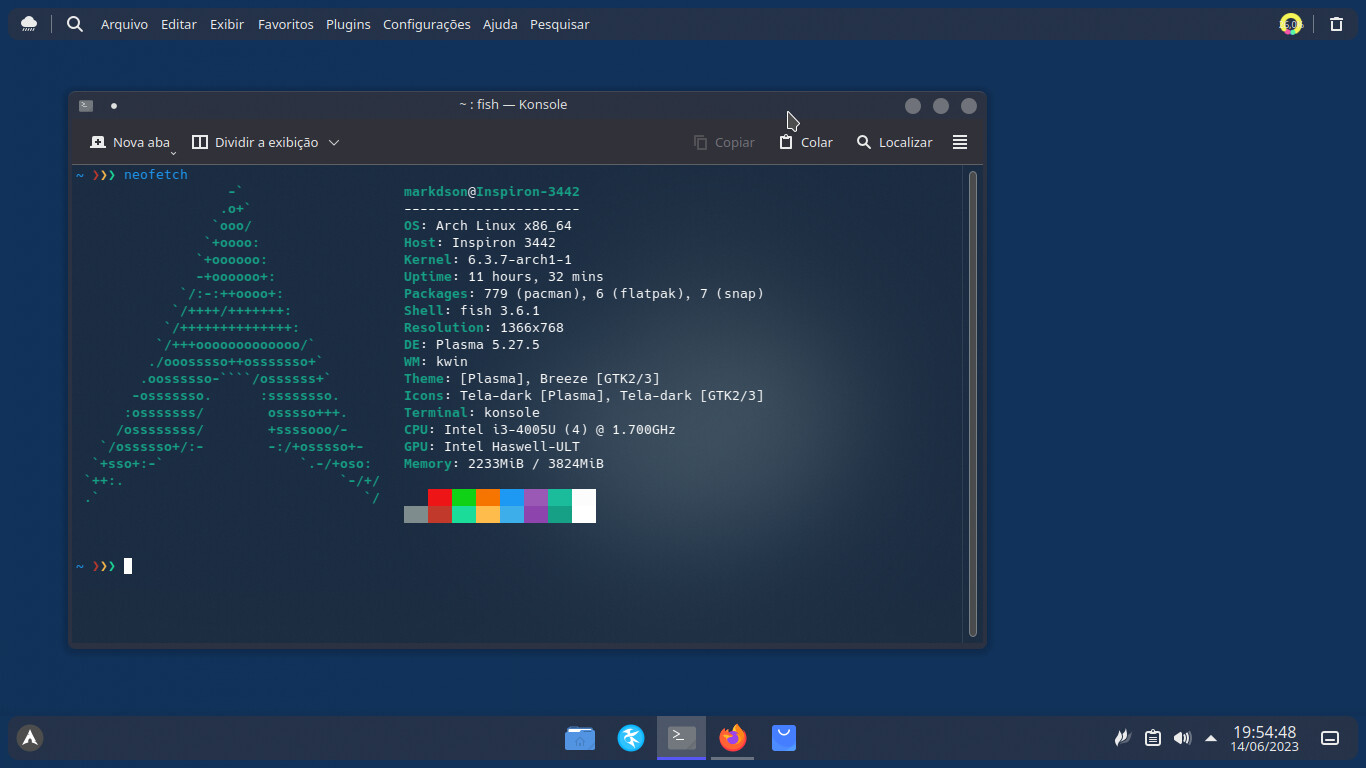The height and width of the screenshot is (768, 1366).
Task: Expand the hidden system tray icons arrow
Action: tap(1211, 738)
